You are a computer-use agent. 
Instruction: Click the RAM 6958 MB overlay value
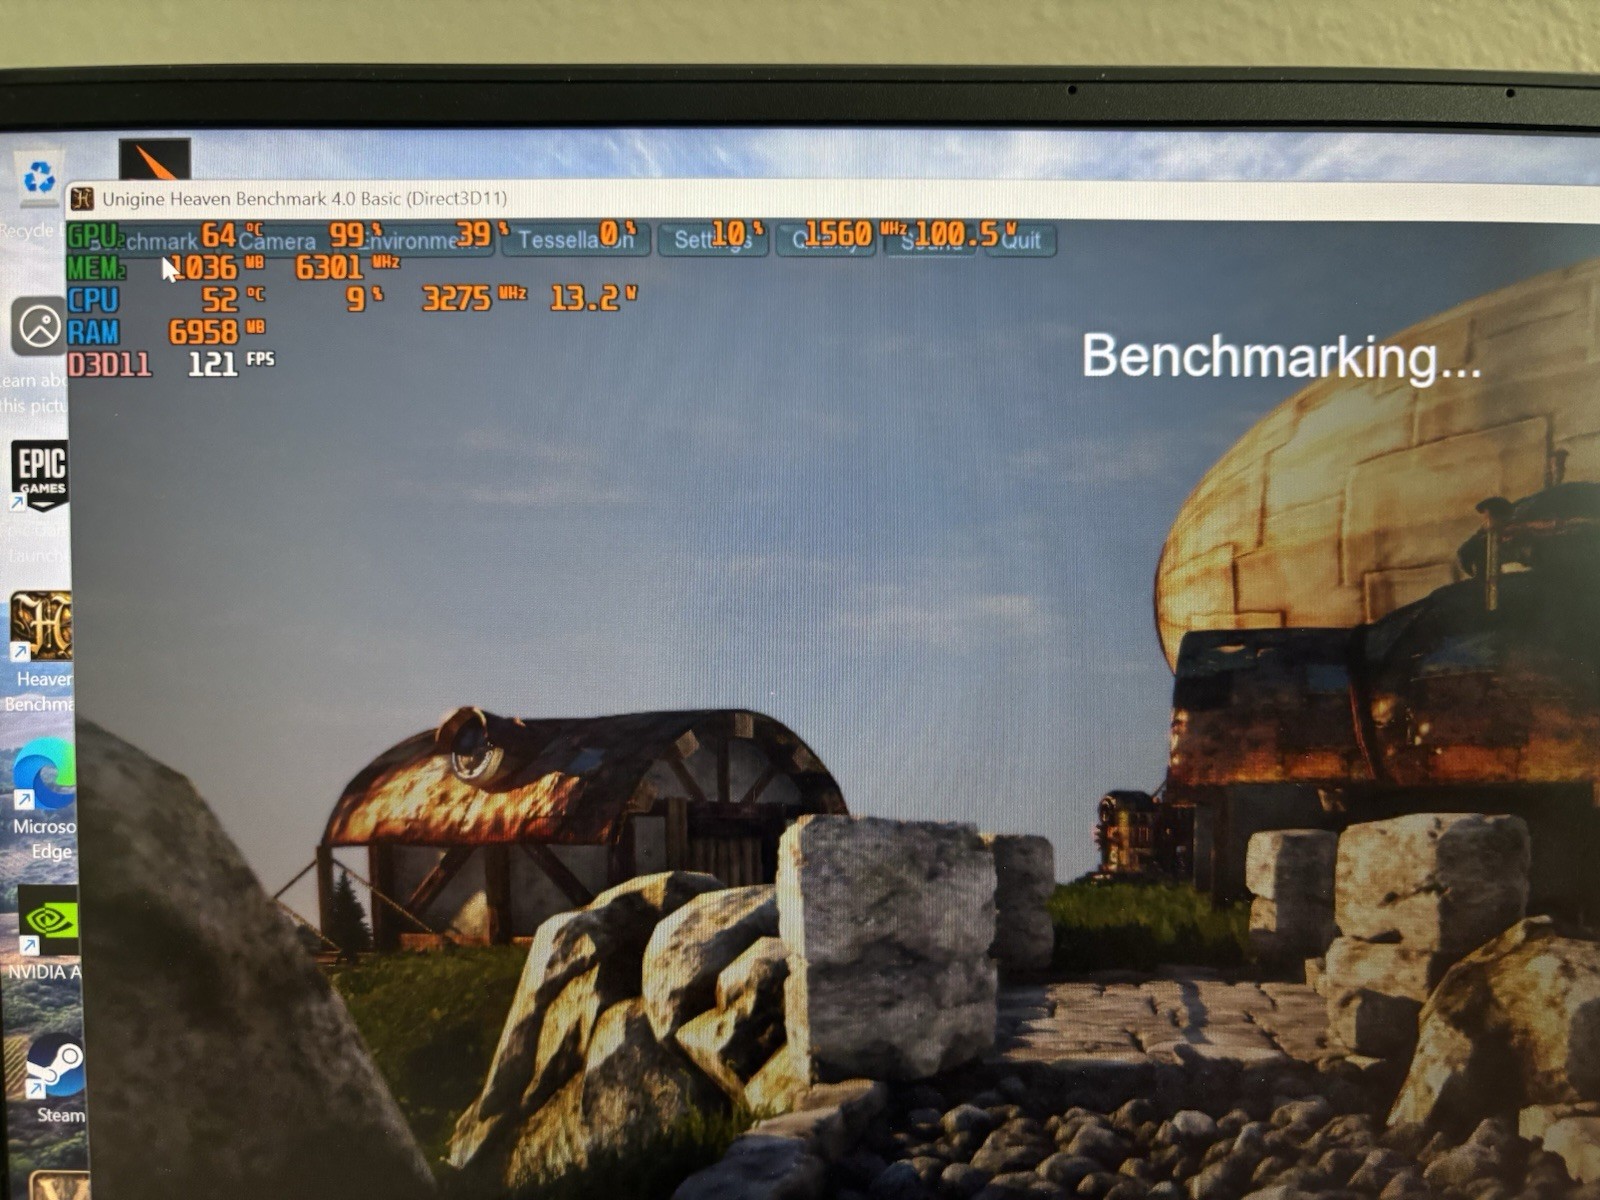(216, 332)
